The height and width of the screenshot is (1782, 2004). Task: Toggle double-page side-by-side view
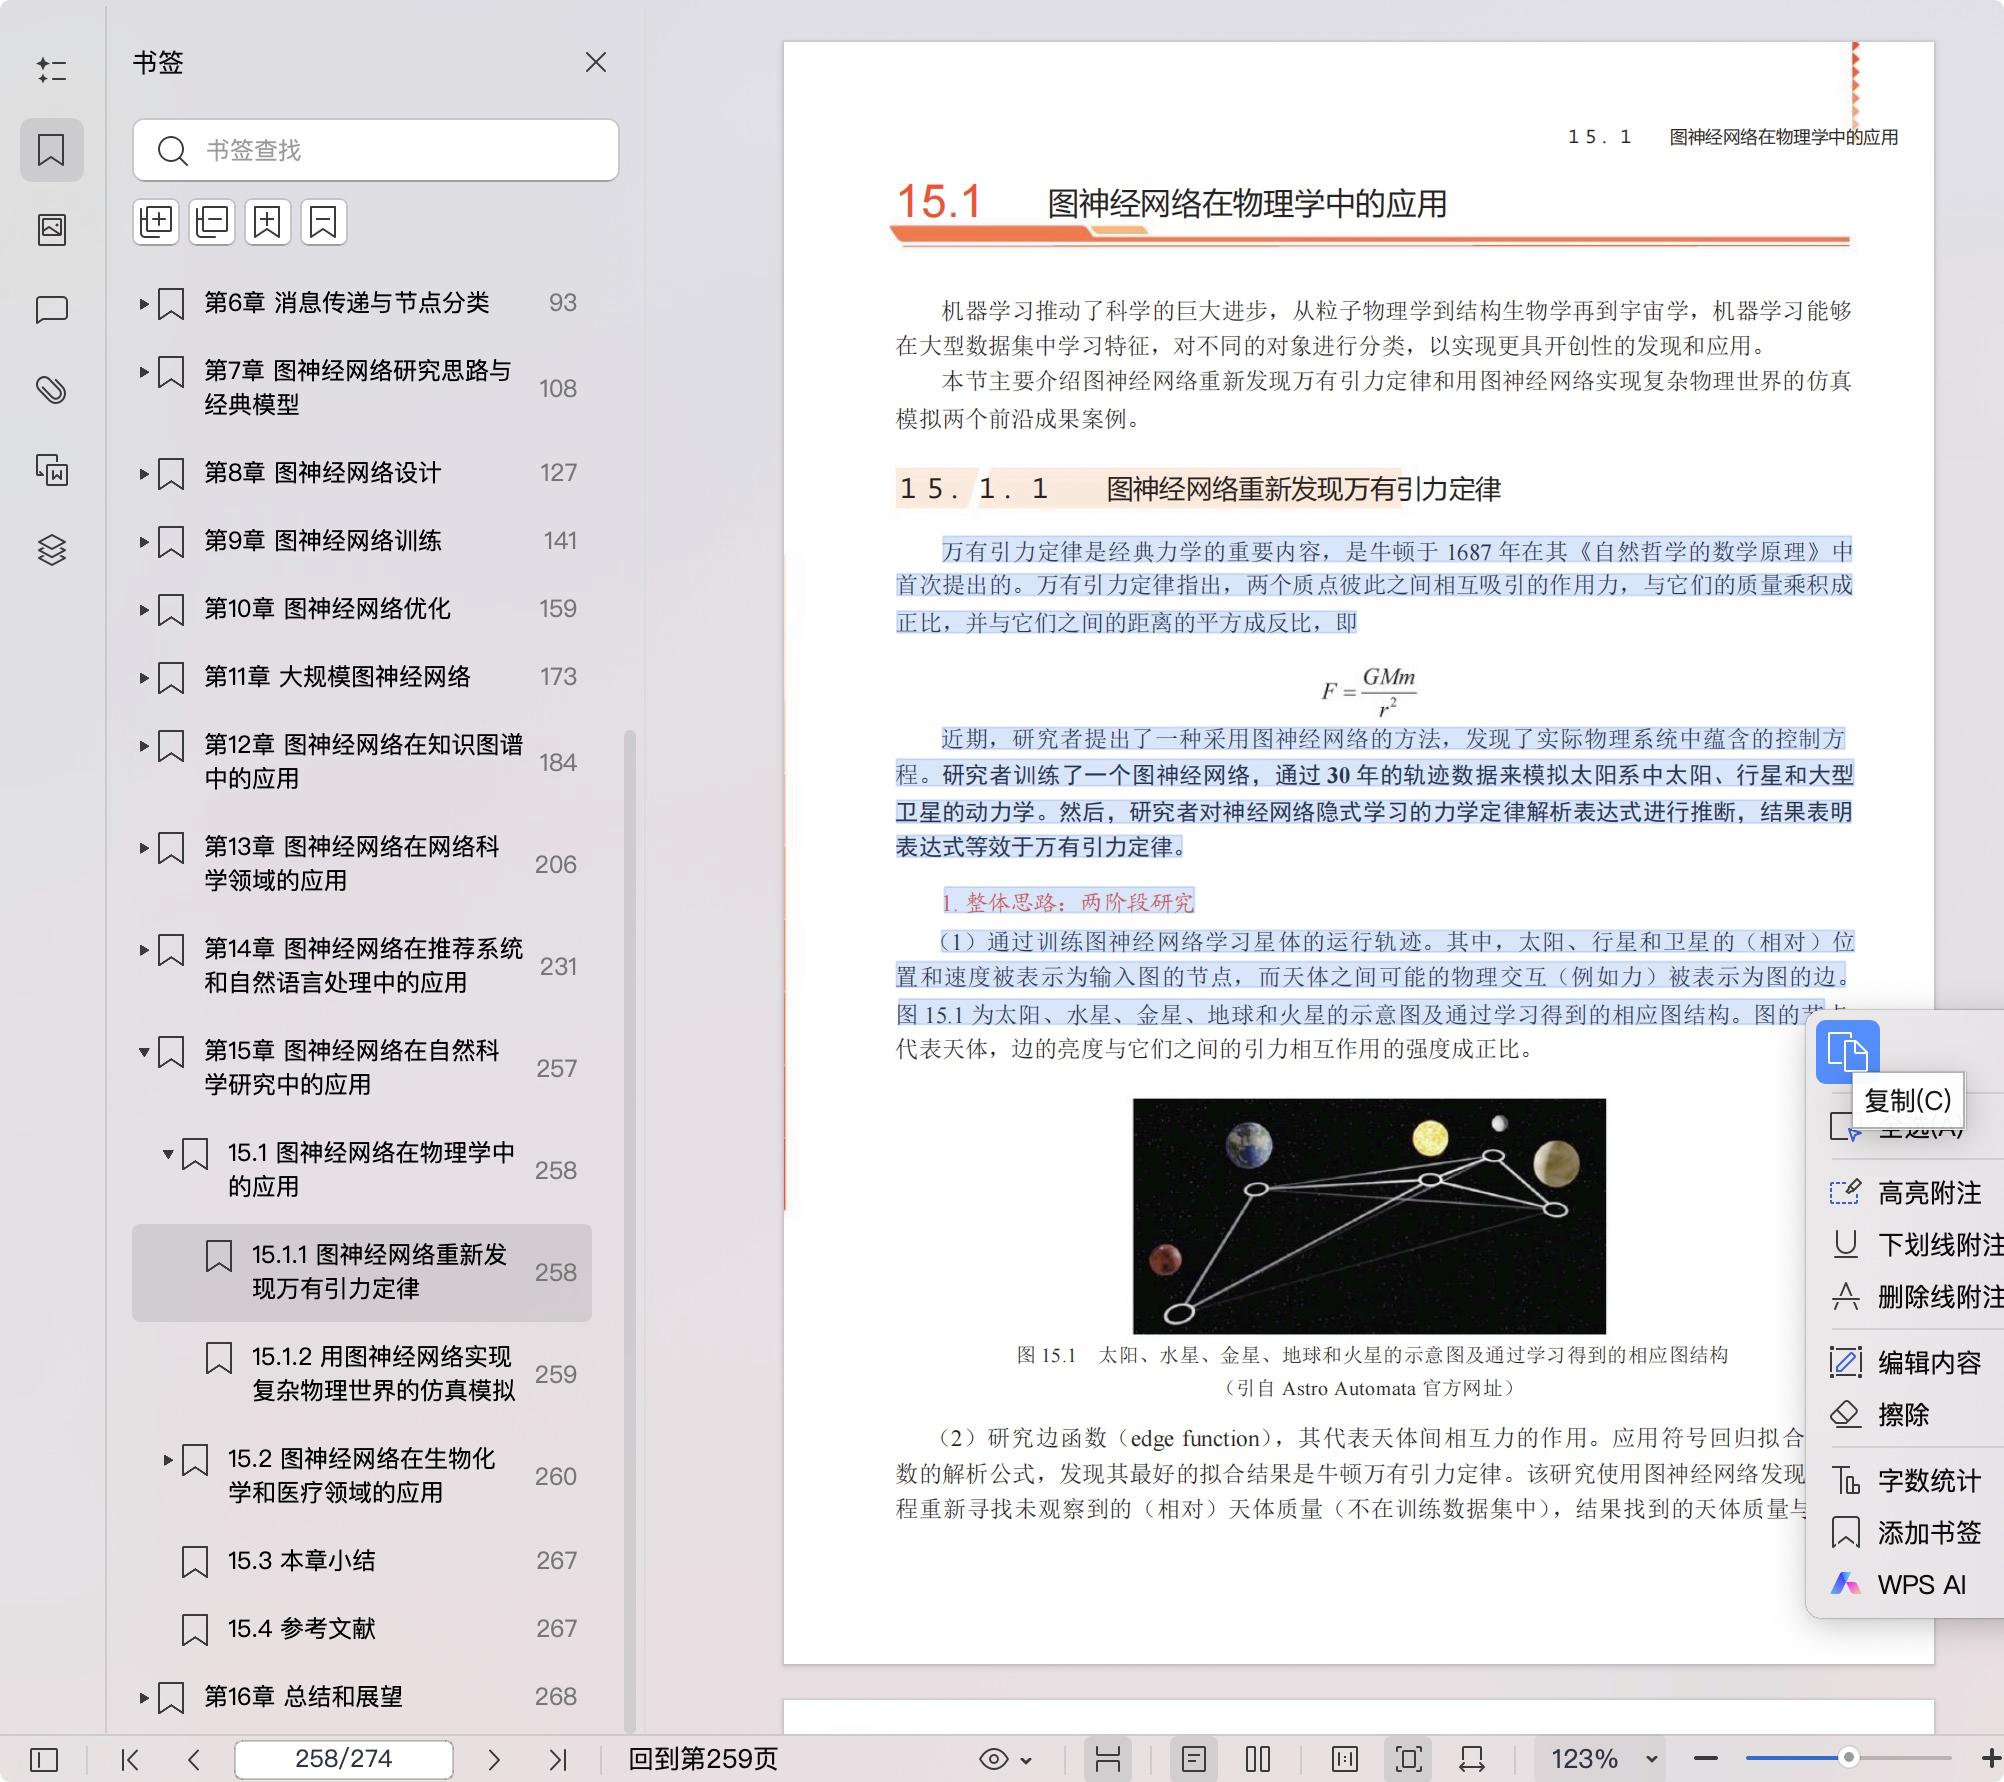pyautogui.click(x=1256, y=1758)
